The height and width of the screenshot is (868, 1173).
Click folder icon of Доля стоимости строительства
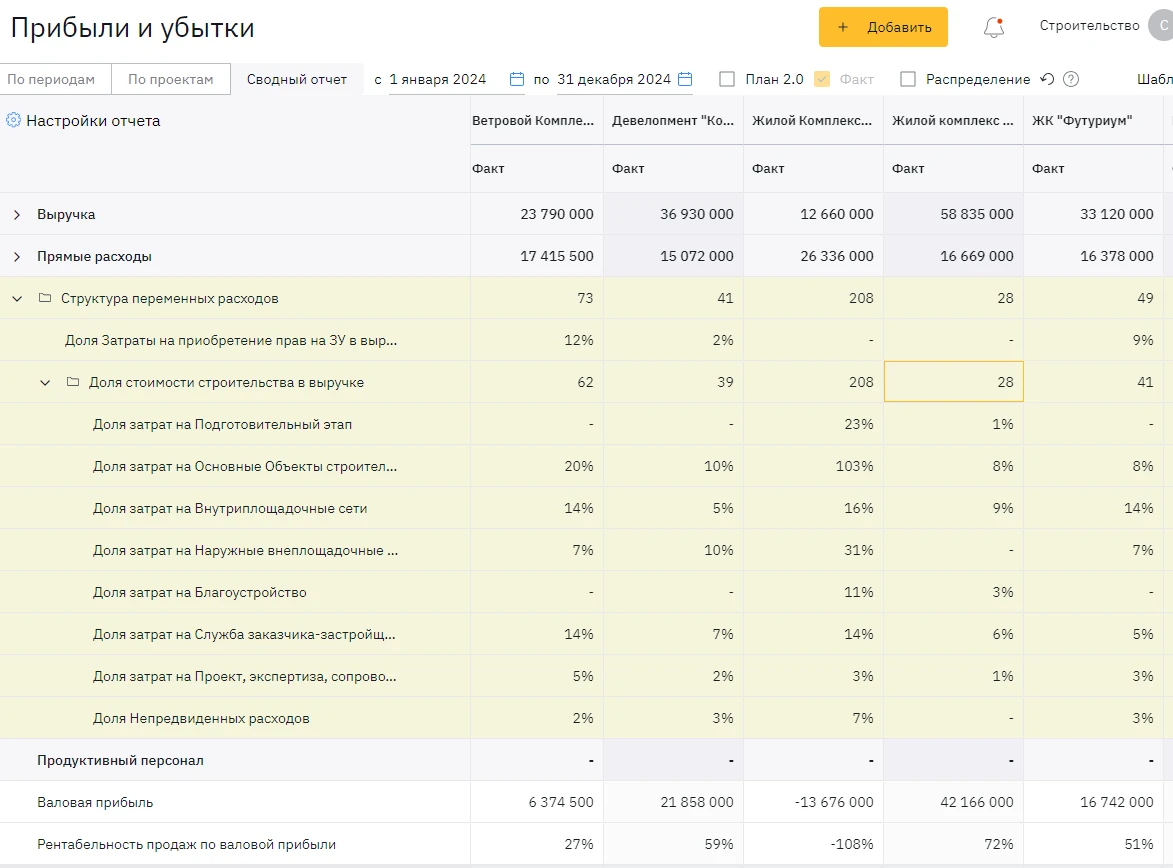coord(73,382)
